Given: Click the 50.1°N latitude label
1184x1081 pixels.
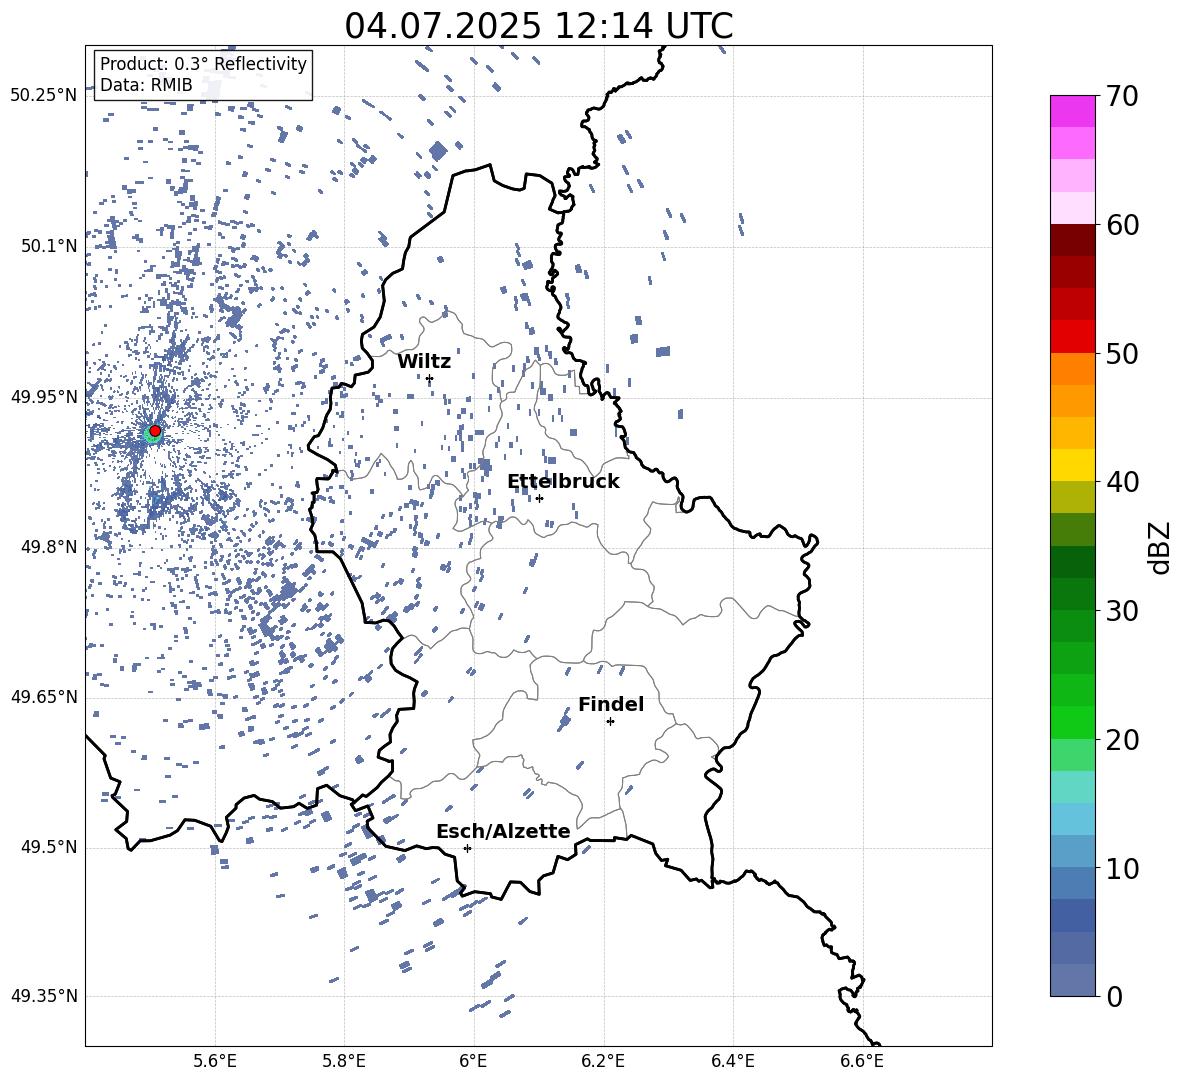Looking at the screenshot, I should 49,246.
